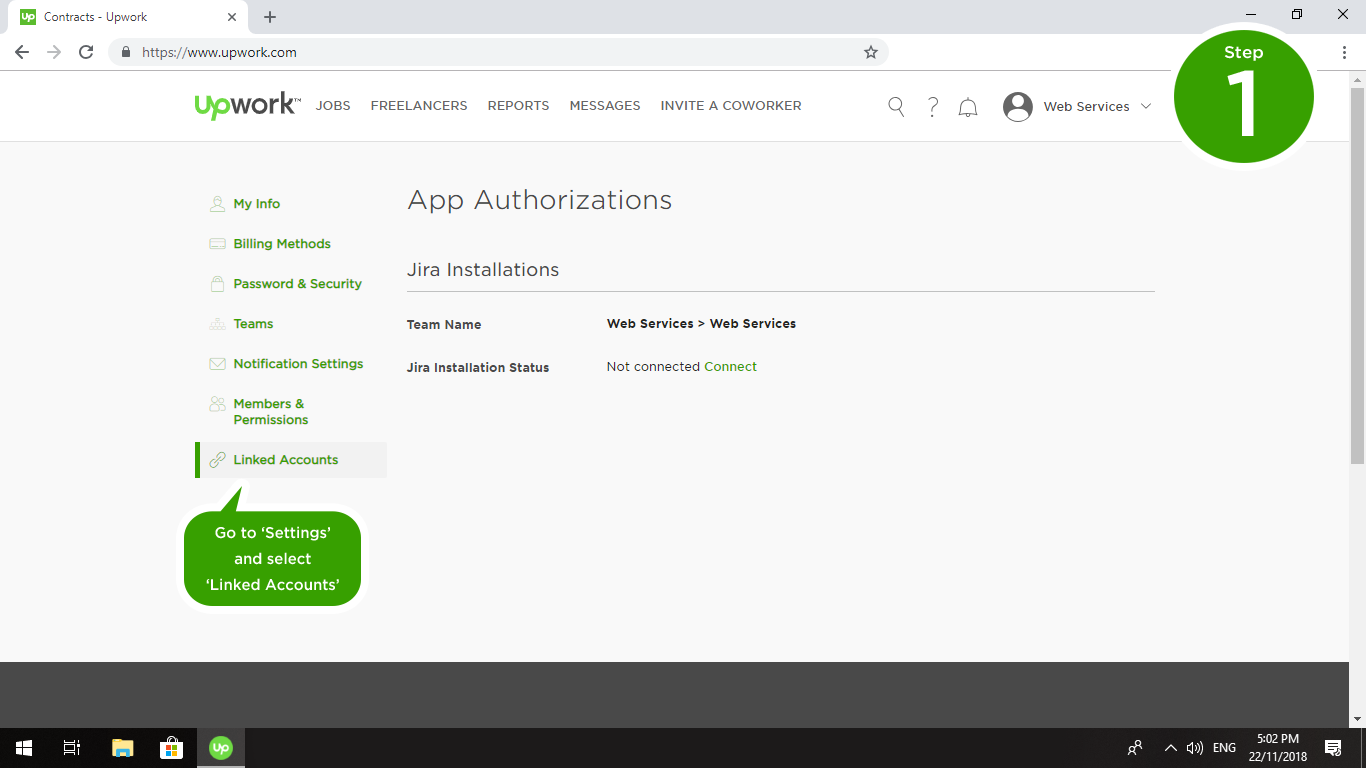
Task: Click the search magnifier icon in Upwork header
Action: [896, 106]
